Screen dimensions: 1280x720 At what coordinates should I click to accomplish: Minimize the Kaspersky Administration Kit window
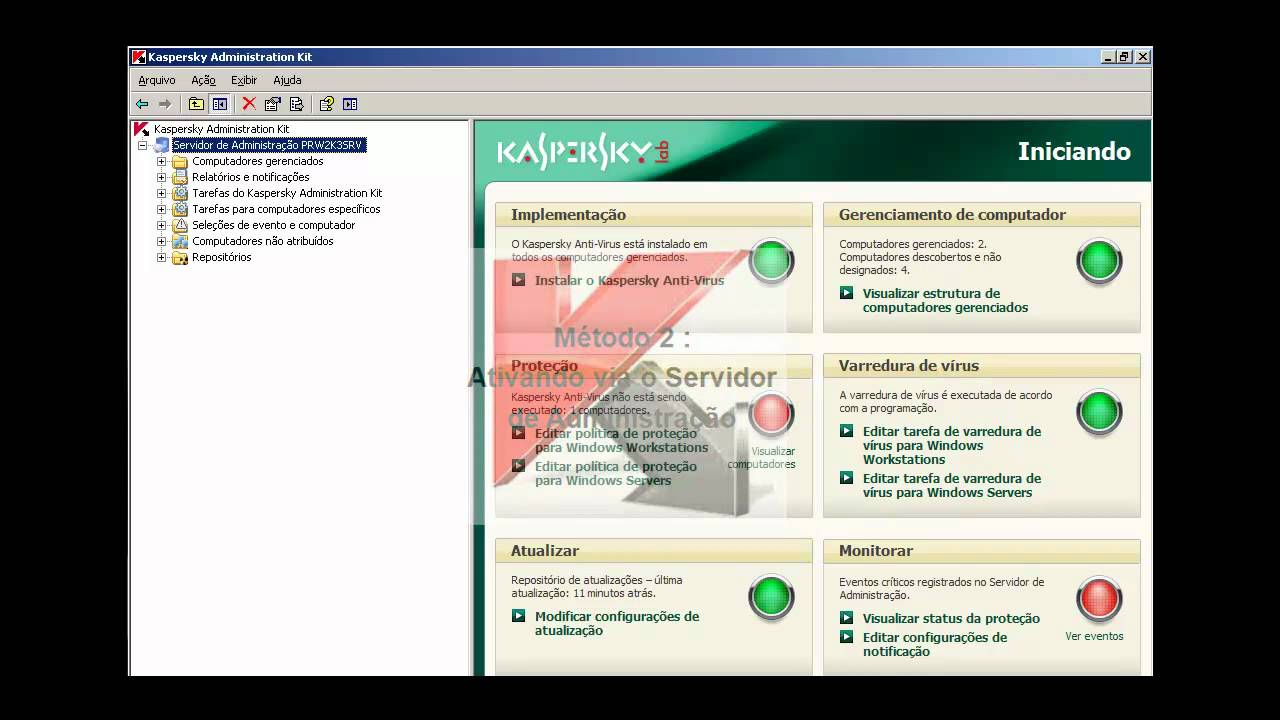click(x=1109, y=57)
